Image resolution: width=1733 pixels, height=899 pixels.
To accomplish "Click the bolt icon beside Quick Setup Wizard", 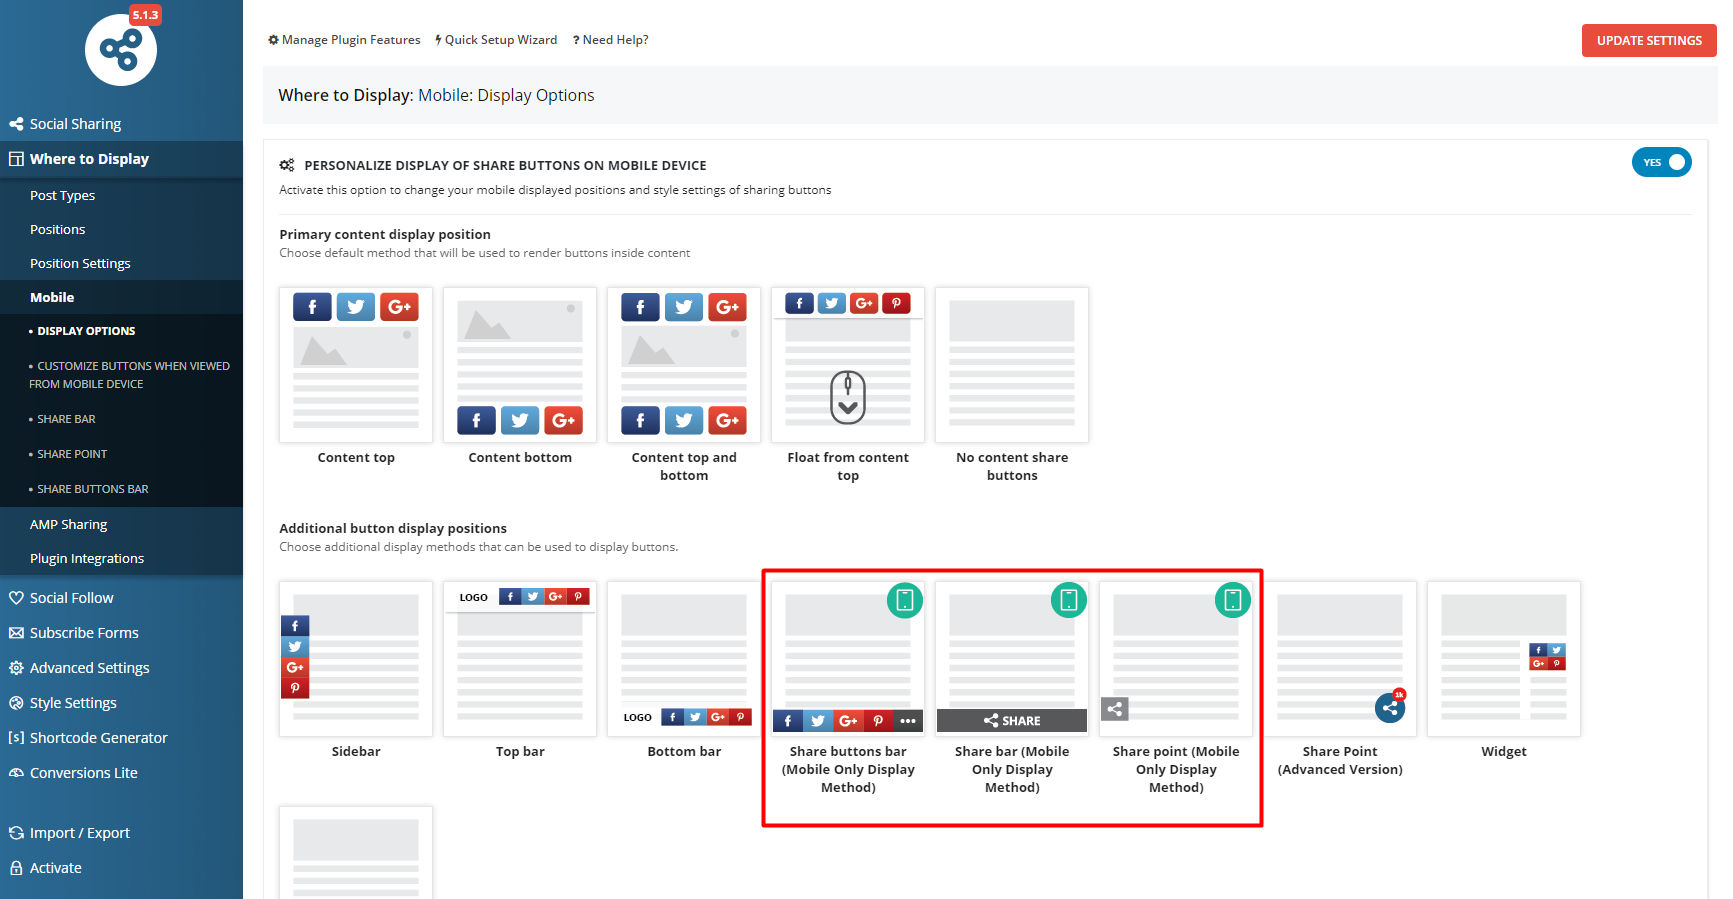I will (x=438, y=40).
